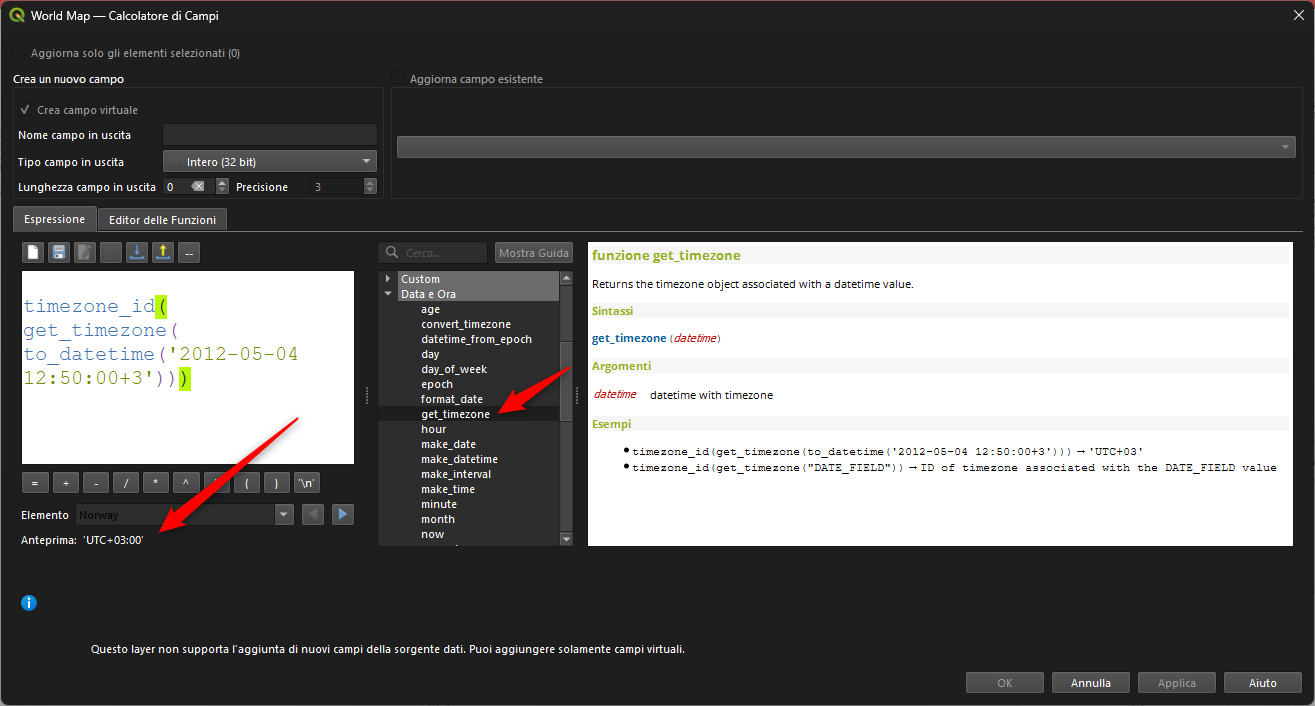Click the 'Nome campo in uscita' text field
This screenshot has width=1315, height=706.
coord(269,135)
